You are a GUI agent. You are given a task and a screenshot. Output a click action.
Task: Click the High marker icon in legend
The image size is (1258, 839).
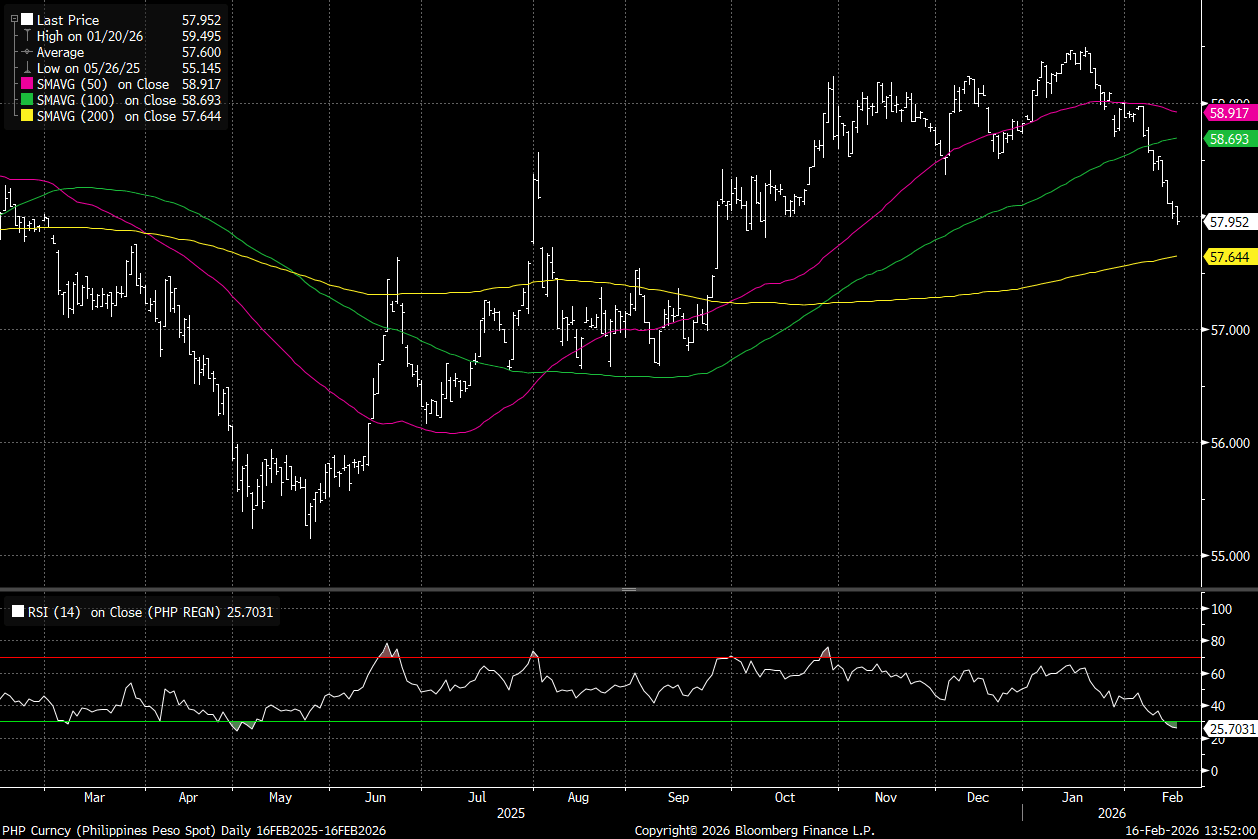tap(27, 36)
